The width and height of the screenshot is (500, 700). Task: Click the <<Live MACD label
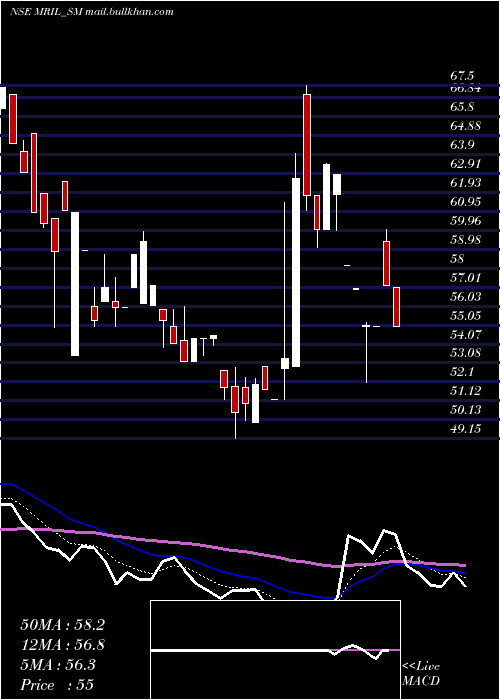click(x=421, y=674)
